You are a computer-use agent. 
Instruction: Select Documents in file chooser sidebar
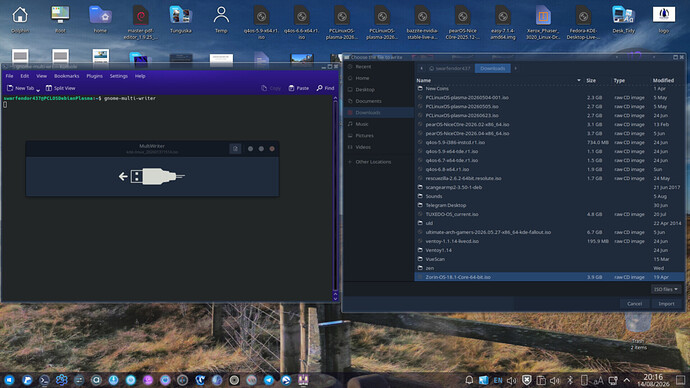[x=378, y=101]
